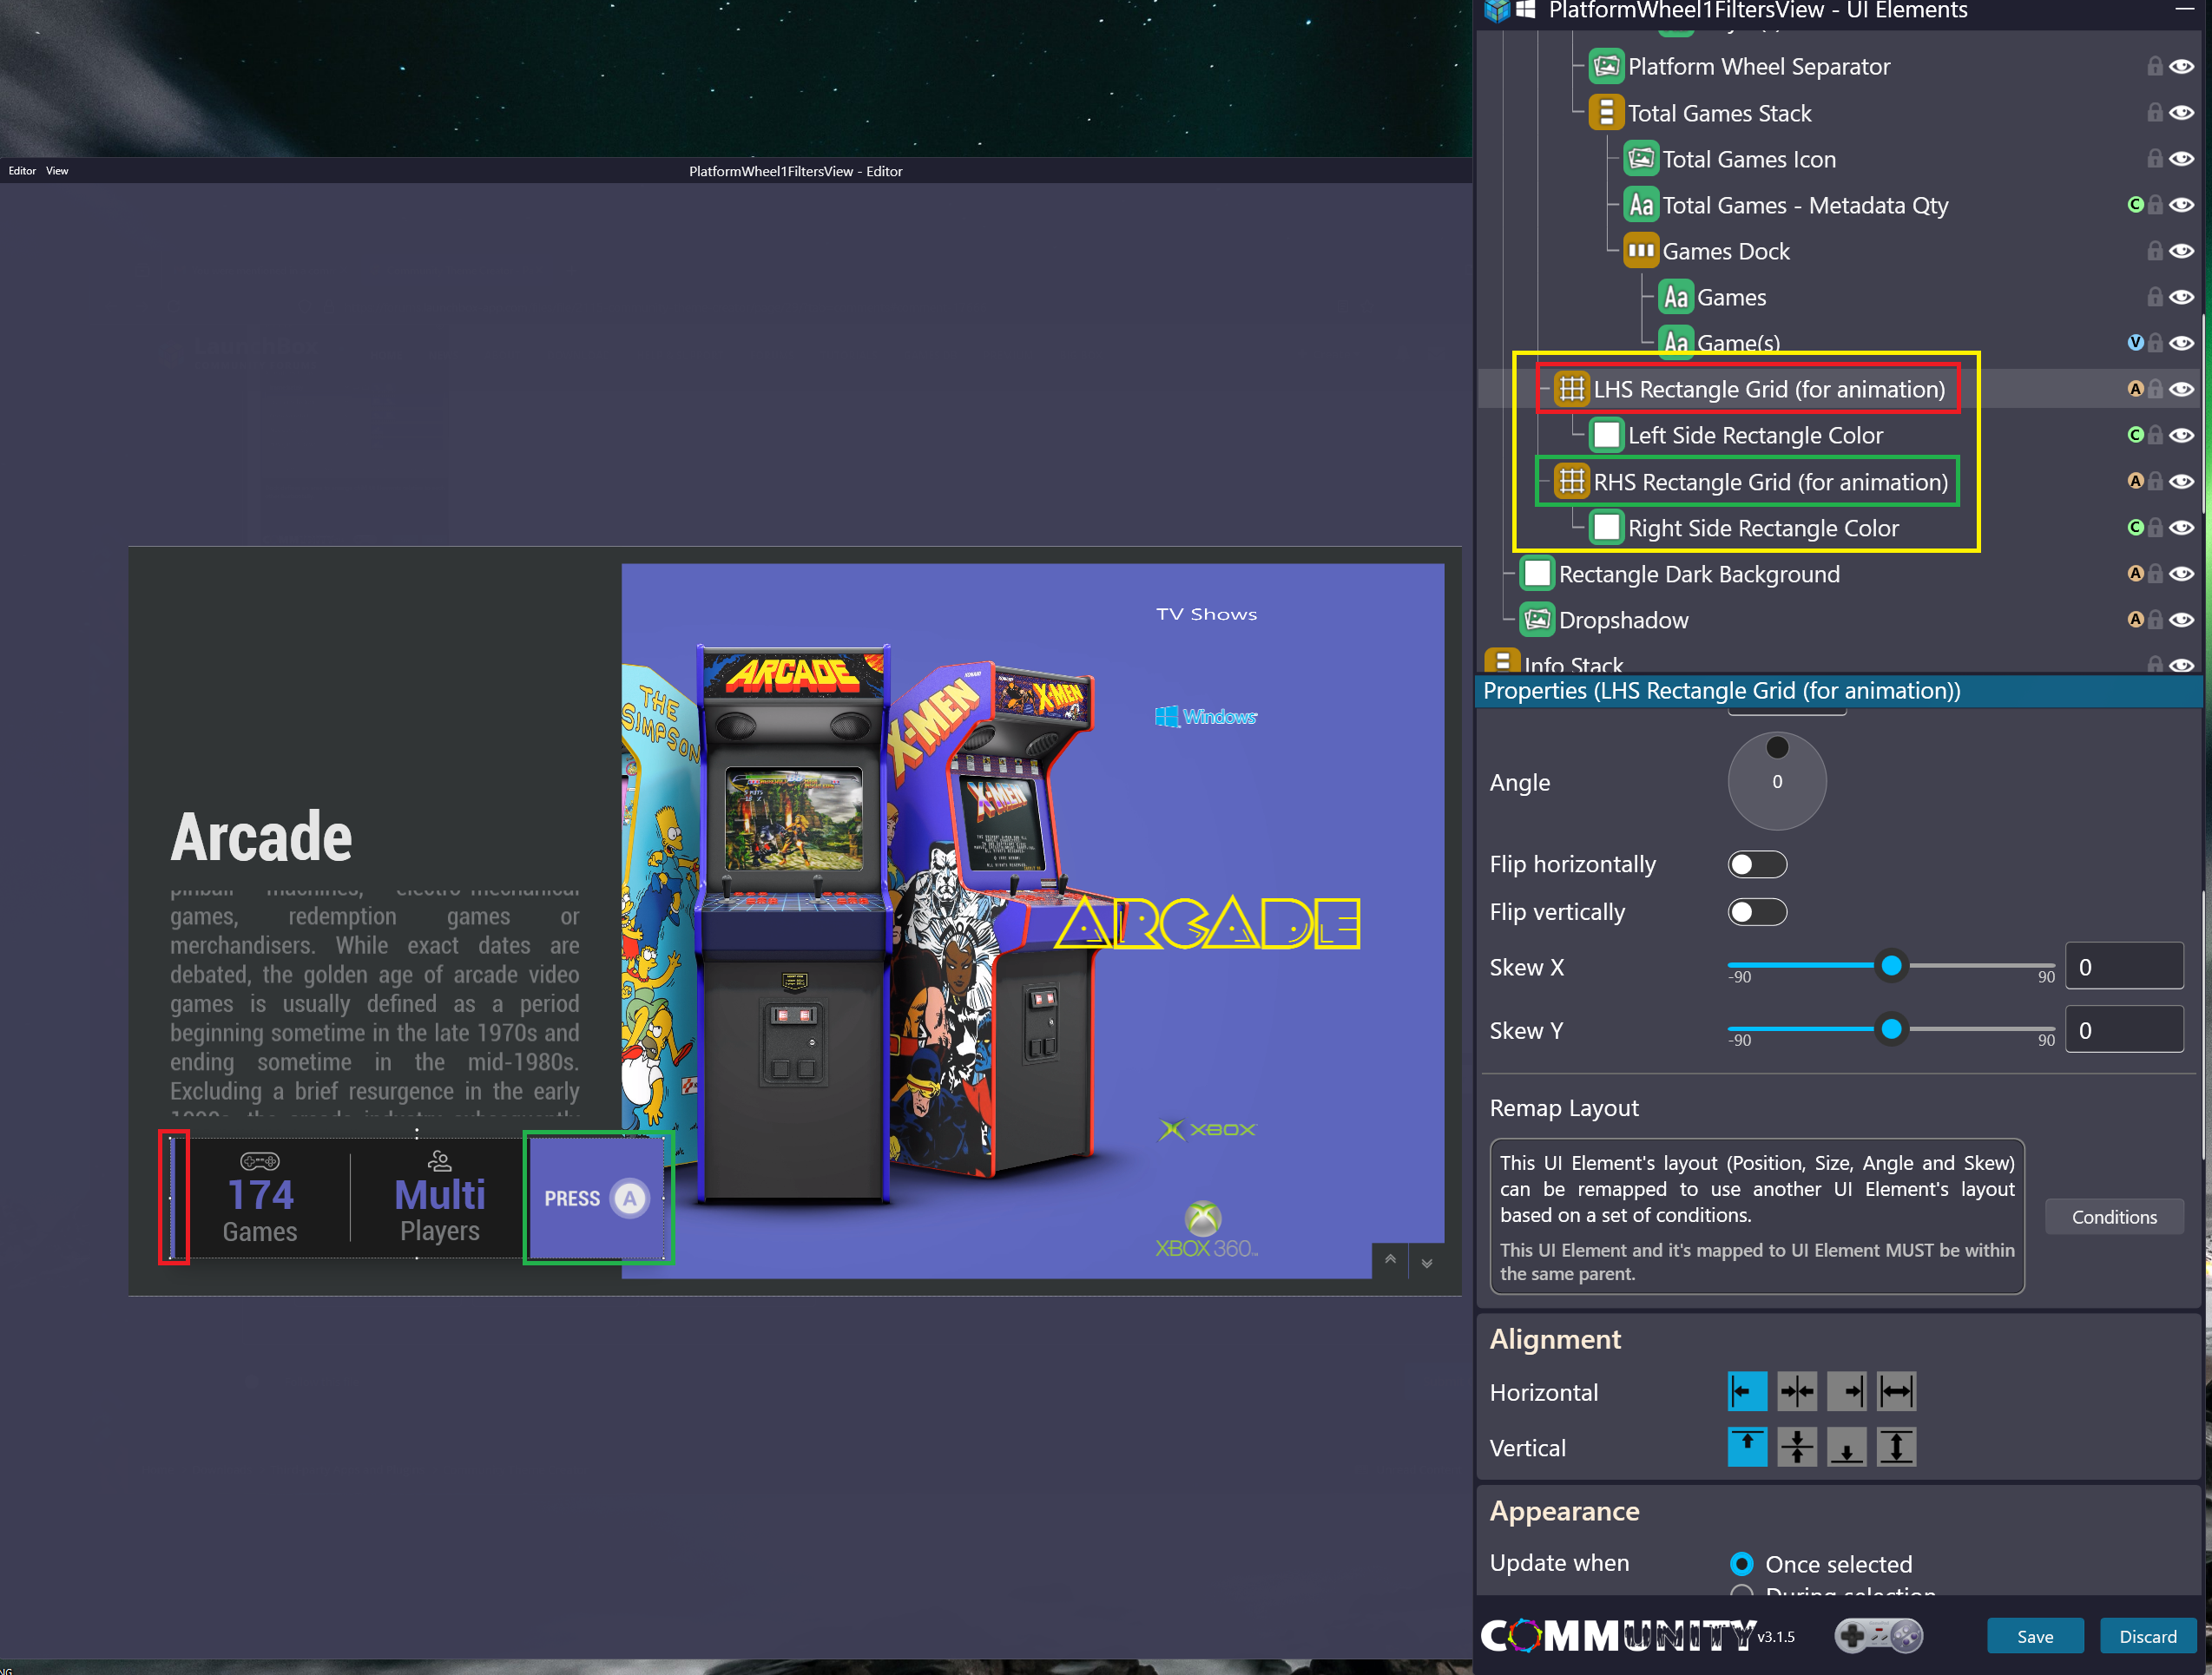Stretch alignment vertically
The height and width of the screenshot is (1675, 2212).
pos(1897,1447)
